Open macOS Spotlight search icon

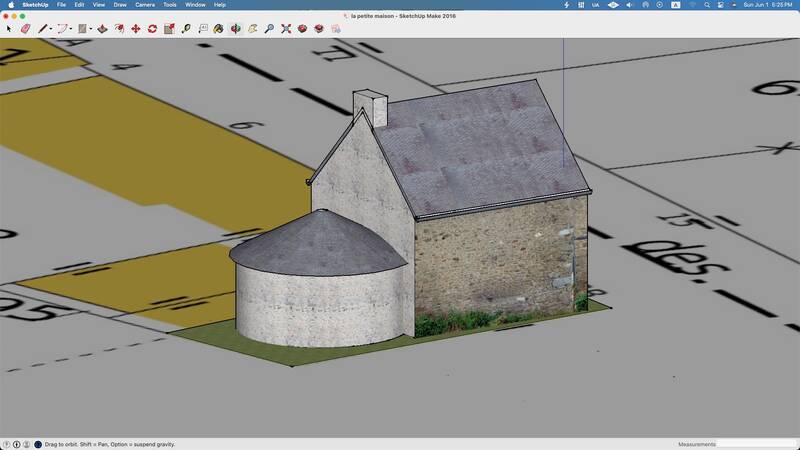(x=707, y=5)
